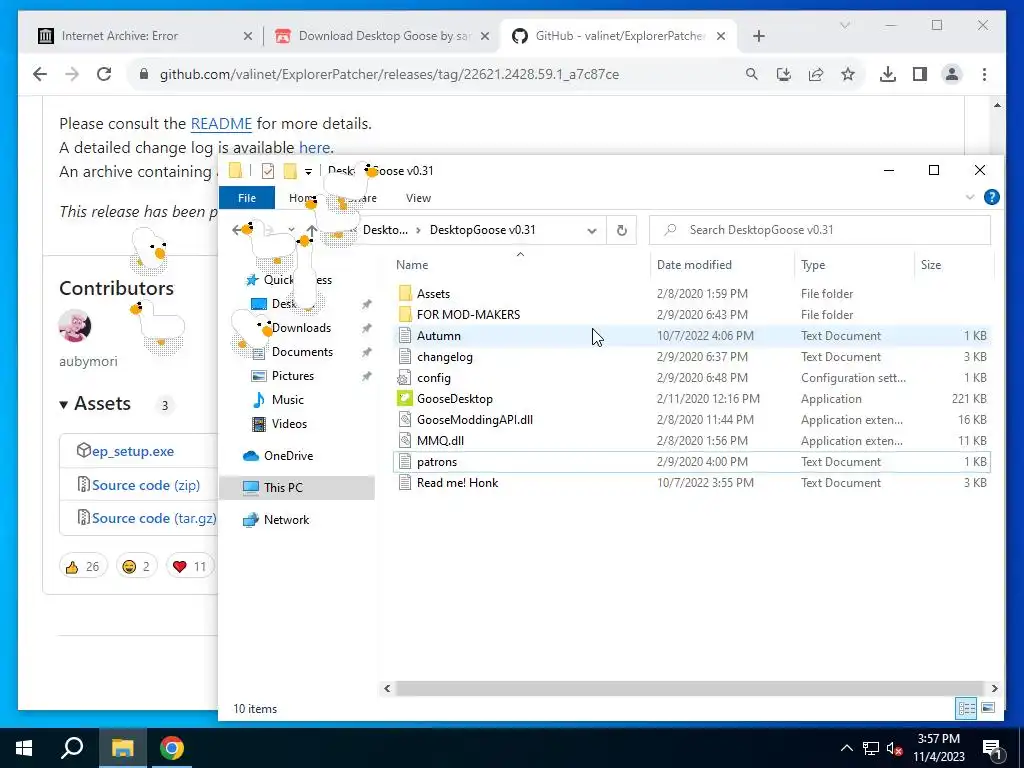Open taskbar search magnifier
This screenshot has width=1024, height=768.
click(72, 748)
